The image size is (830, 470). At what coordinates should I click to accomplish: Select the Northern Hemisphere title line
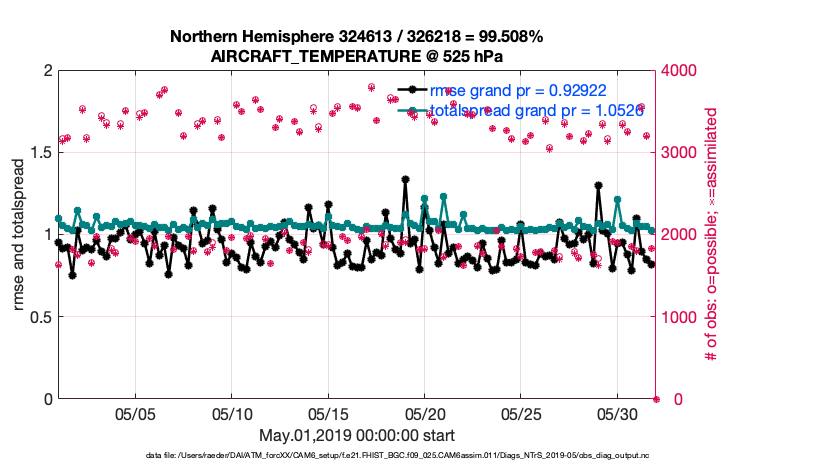click(357, 37)
